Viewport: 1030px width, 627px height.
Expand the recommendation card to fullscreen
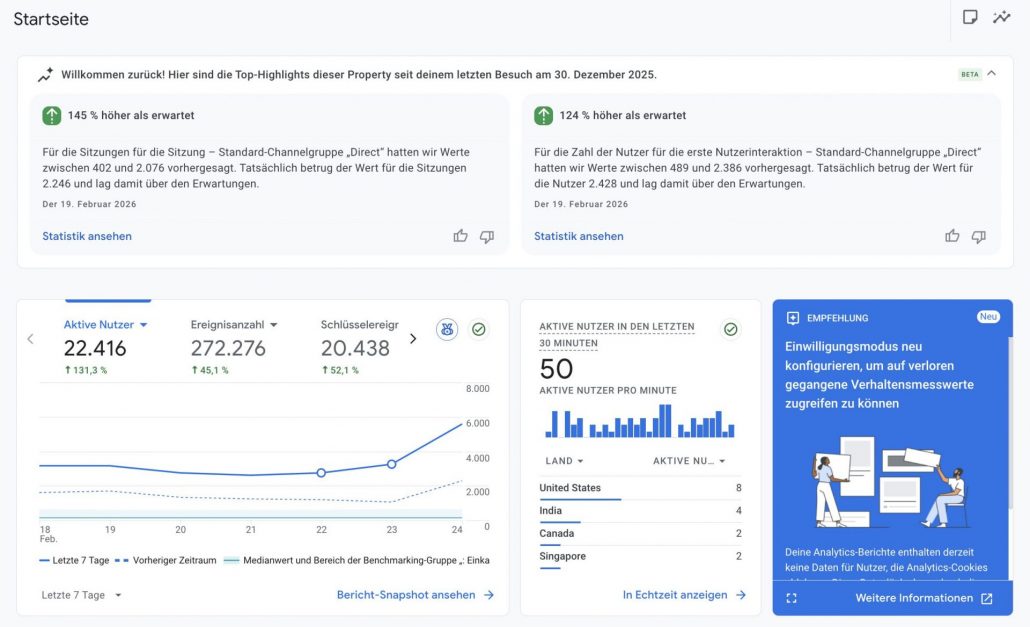[792, 597]
